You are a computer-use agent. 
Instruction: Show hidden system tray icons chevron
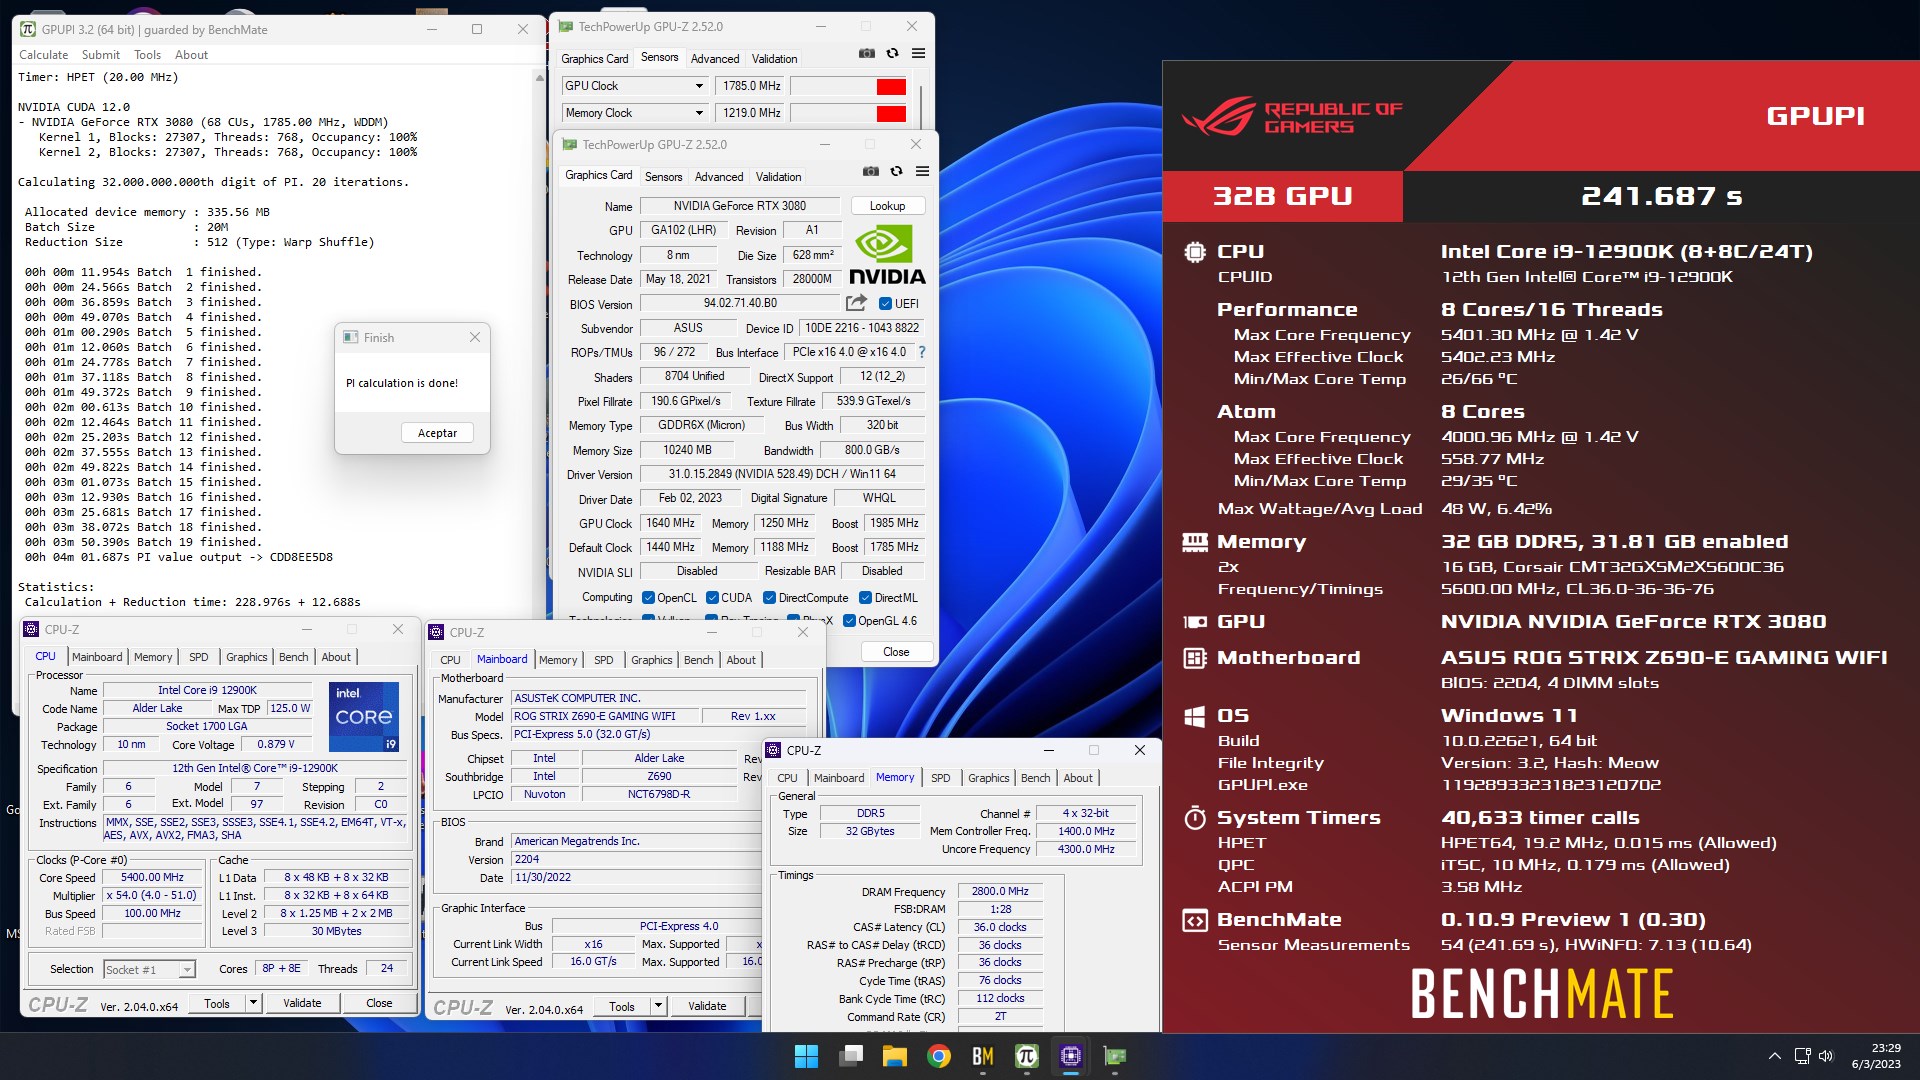tap(1774, 1056)
